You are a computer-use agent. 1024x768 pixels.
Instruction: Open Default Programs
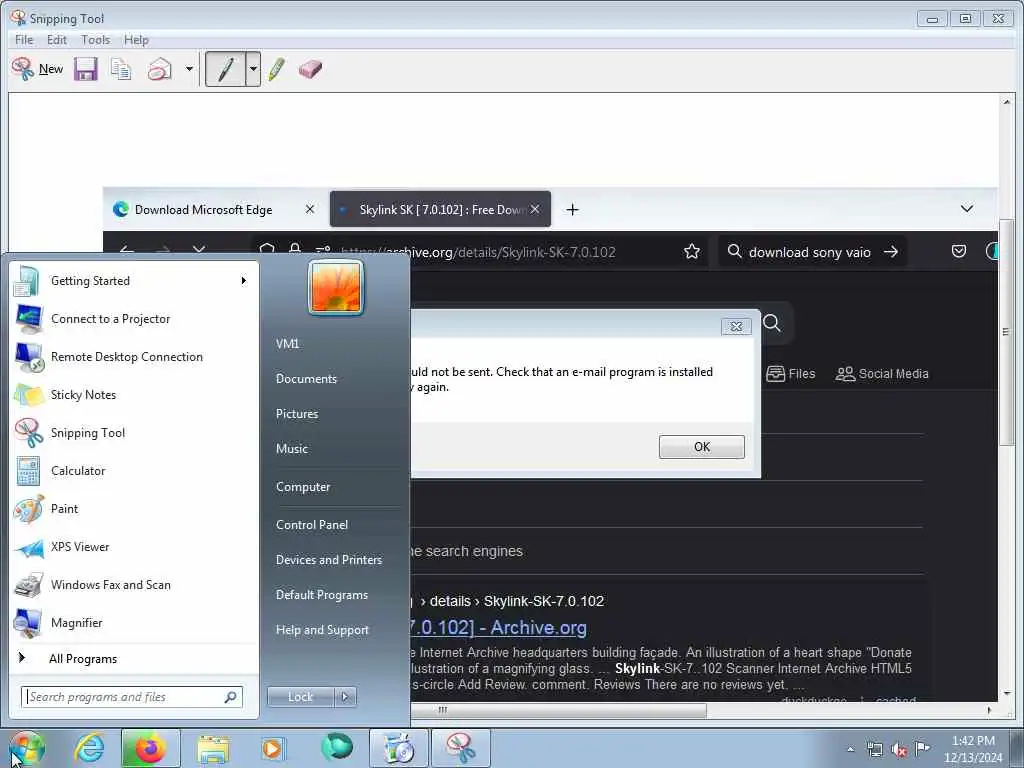[x=322, y=595]
